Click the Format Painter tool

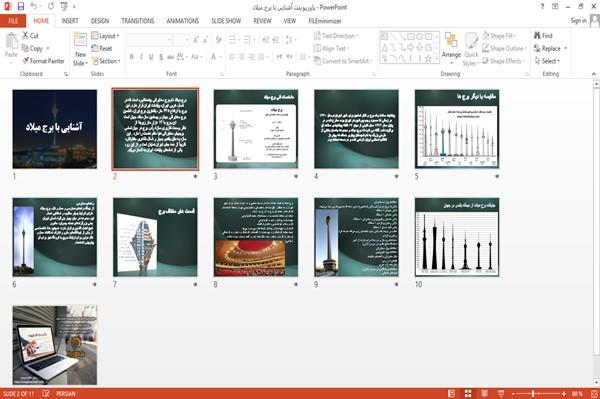[43, 61]
